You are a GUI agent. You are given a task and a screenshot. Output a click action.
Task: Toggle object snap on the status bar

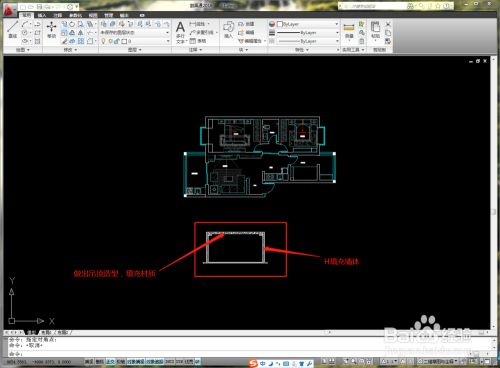tap(135, 361)
